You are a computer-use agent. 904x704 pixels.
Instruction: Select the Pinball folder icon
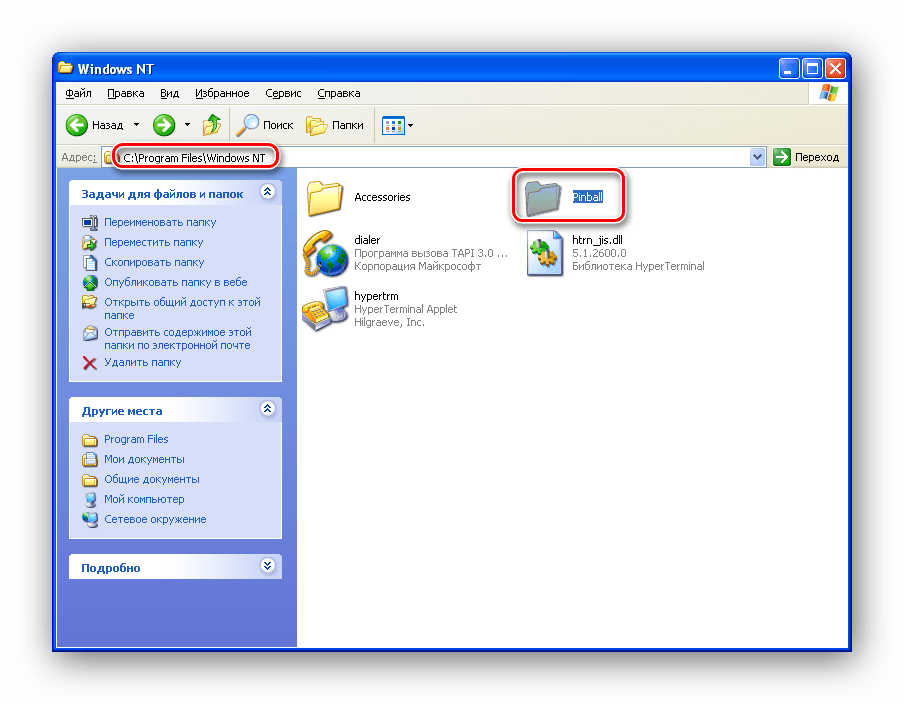pos(543,198)
